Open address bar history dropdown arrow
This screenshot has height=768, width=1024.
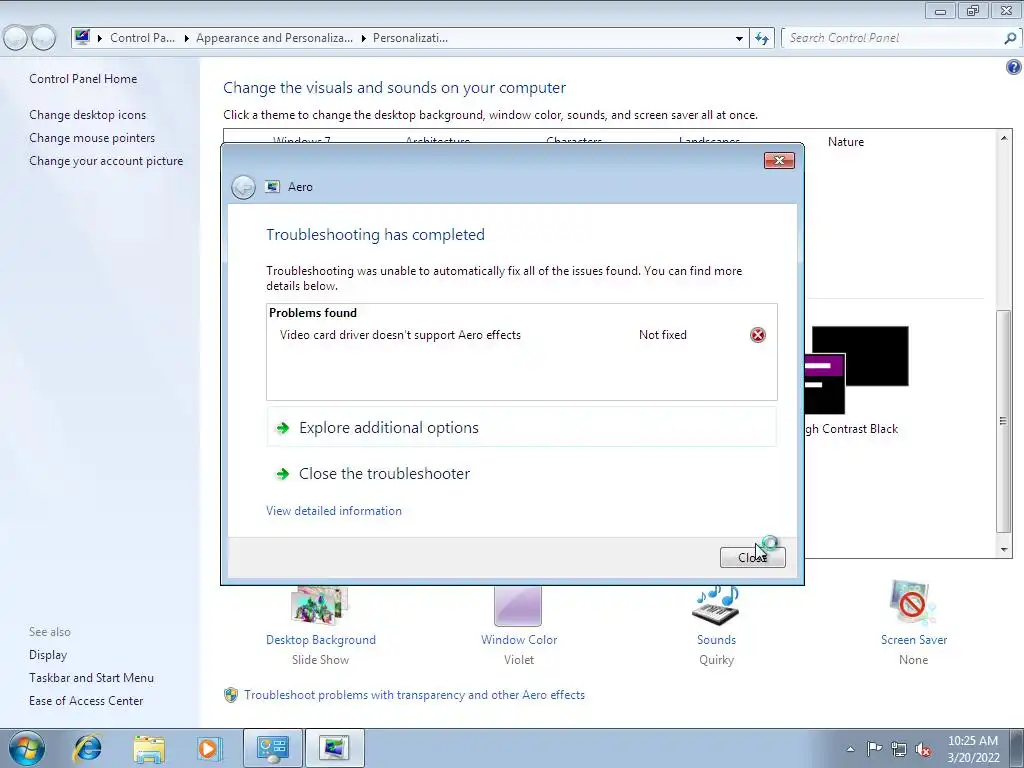click(x=739, y=39)
